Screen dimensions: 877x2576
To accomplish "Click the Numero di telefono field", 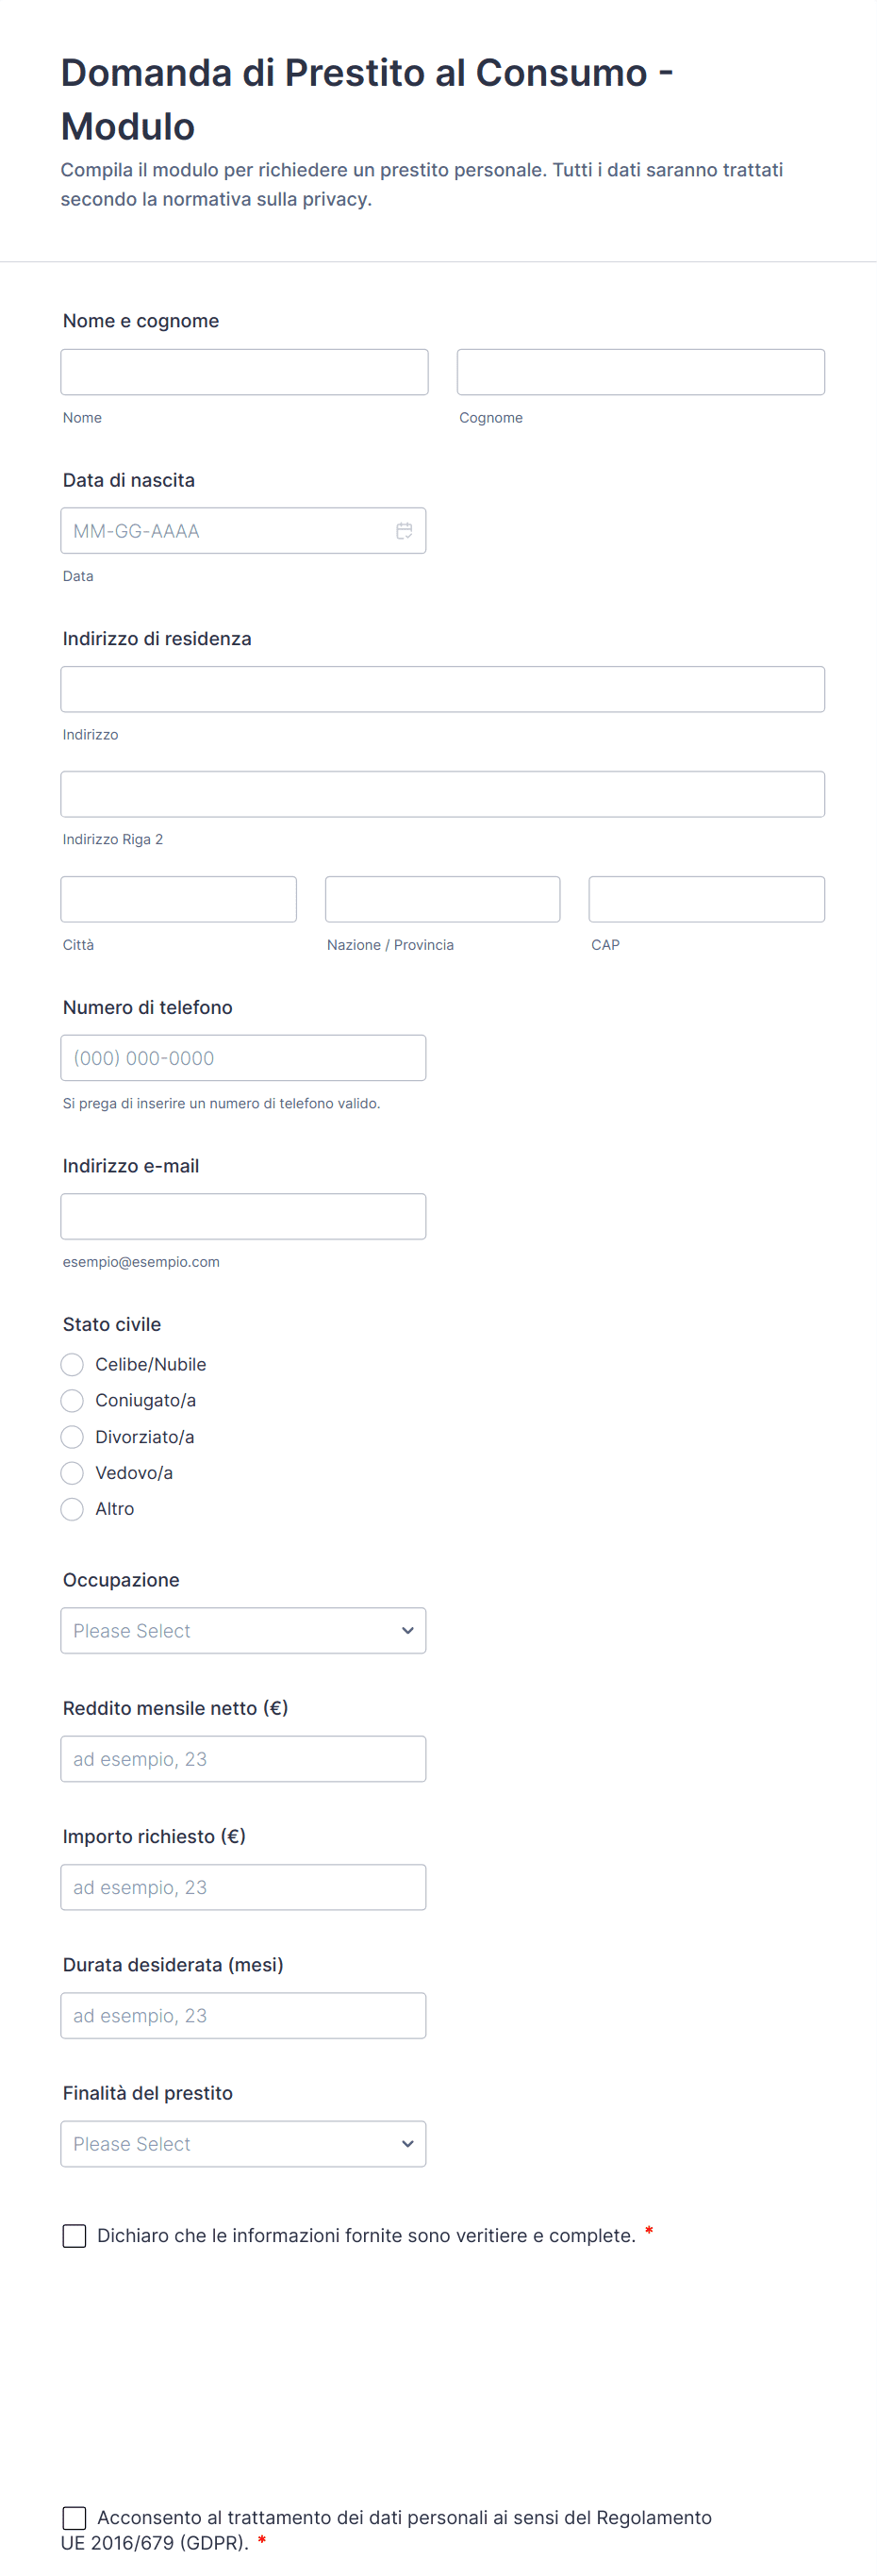I will (x=243, y=1058).
